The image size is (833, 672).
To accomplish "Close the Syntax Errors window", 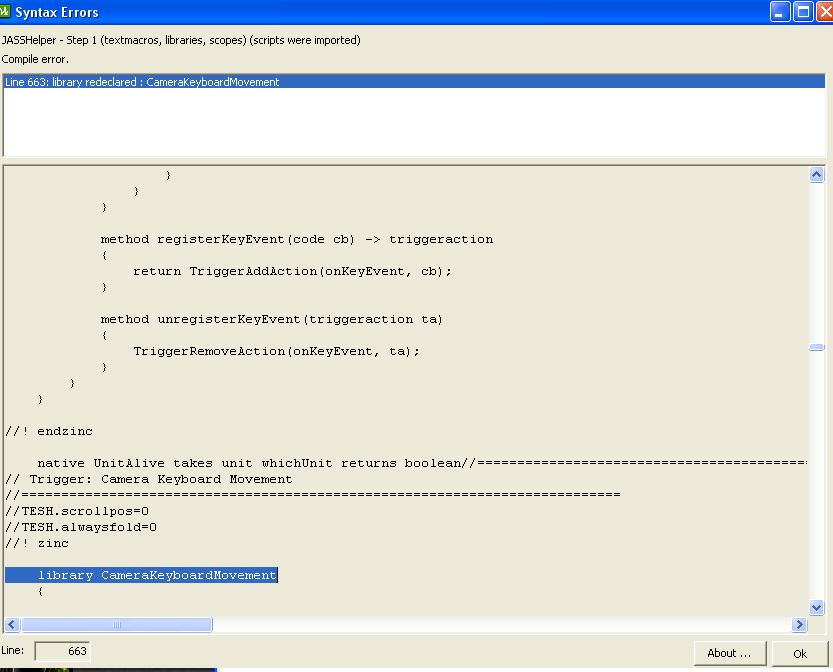I will pos(825,12).
